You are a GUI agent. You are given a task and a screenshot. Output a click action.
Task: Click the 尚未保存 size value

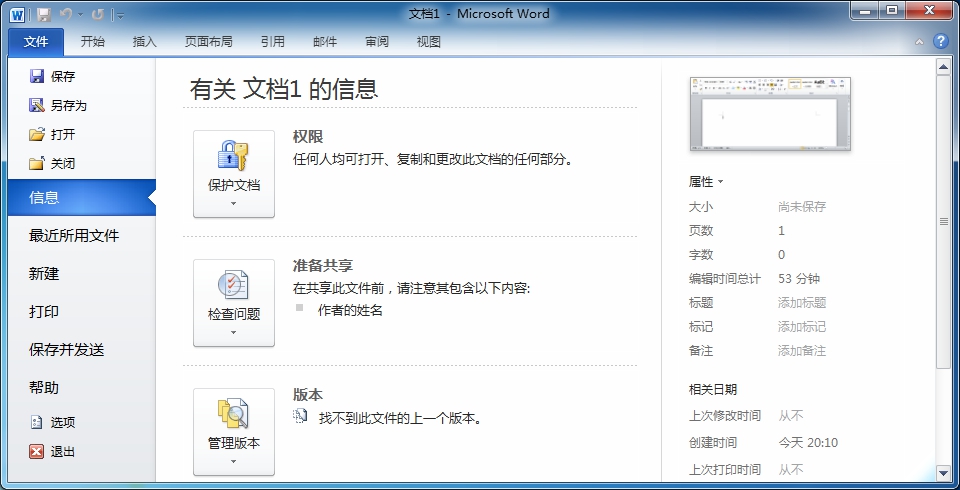click(x=801, y=206)
